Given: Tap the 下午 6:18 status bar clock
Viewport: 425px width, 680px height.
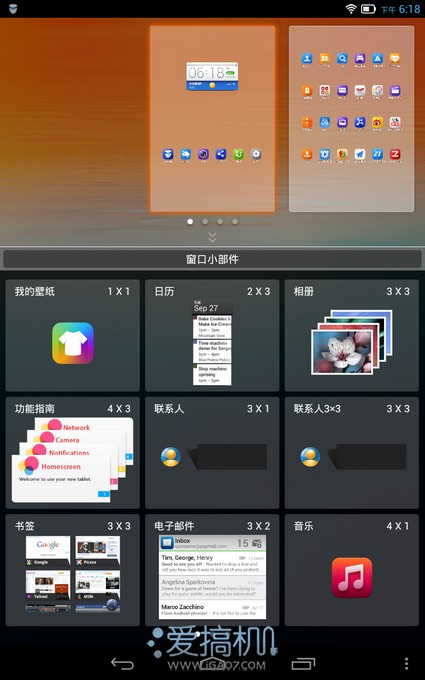Looking at the screenshot, I should (x=400, y=9).
